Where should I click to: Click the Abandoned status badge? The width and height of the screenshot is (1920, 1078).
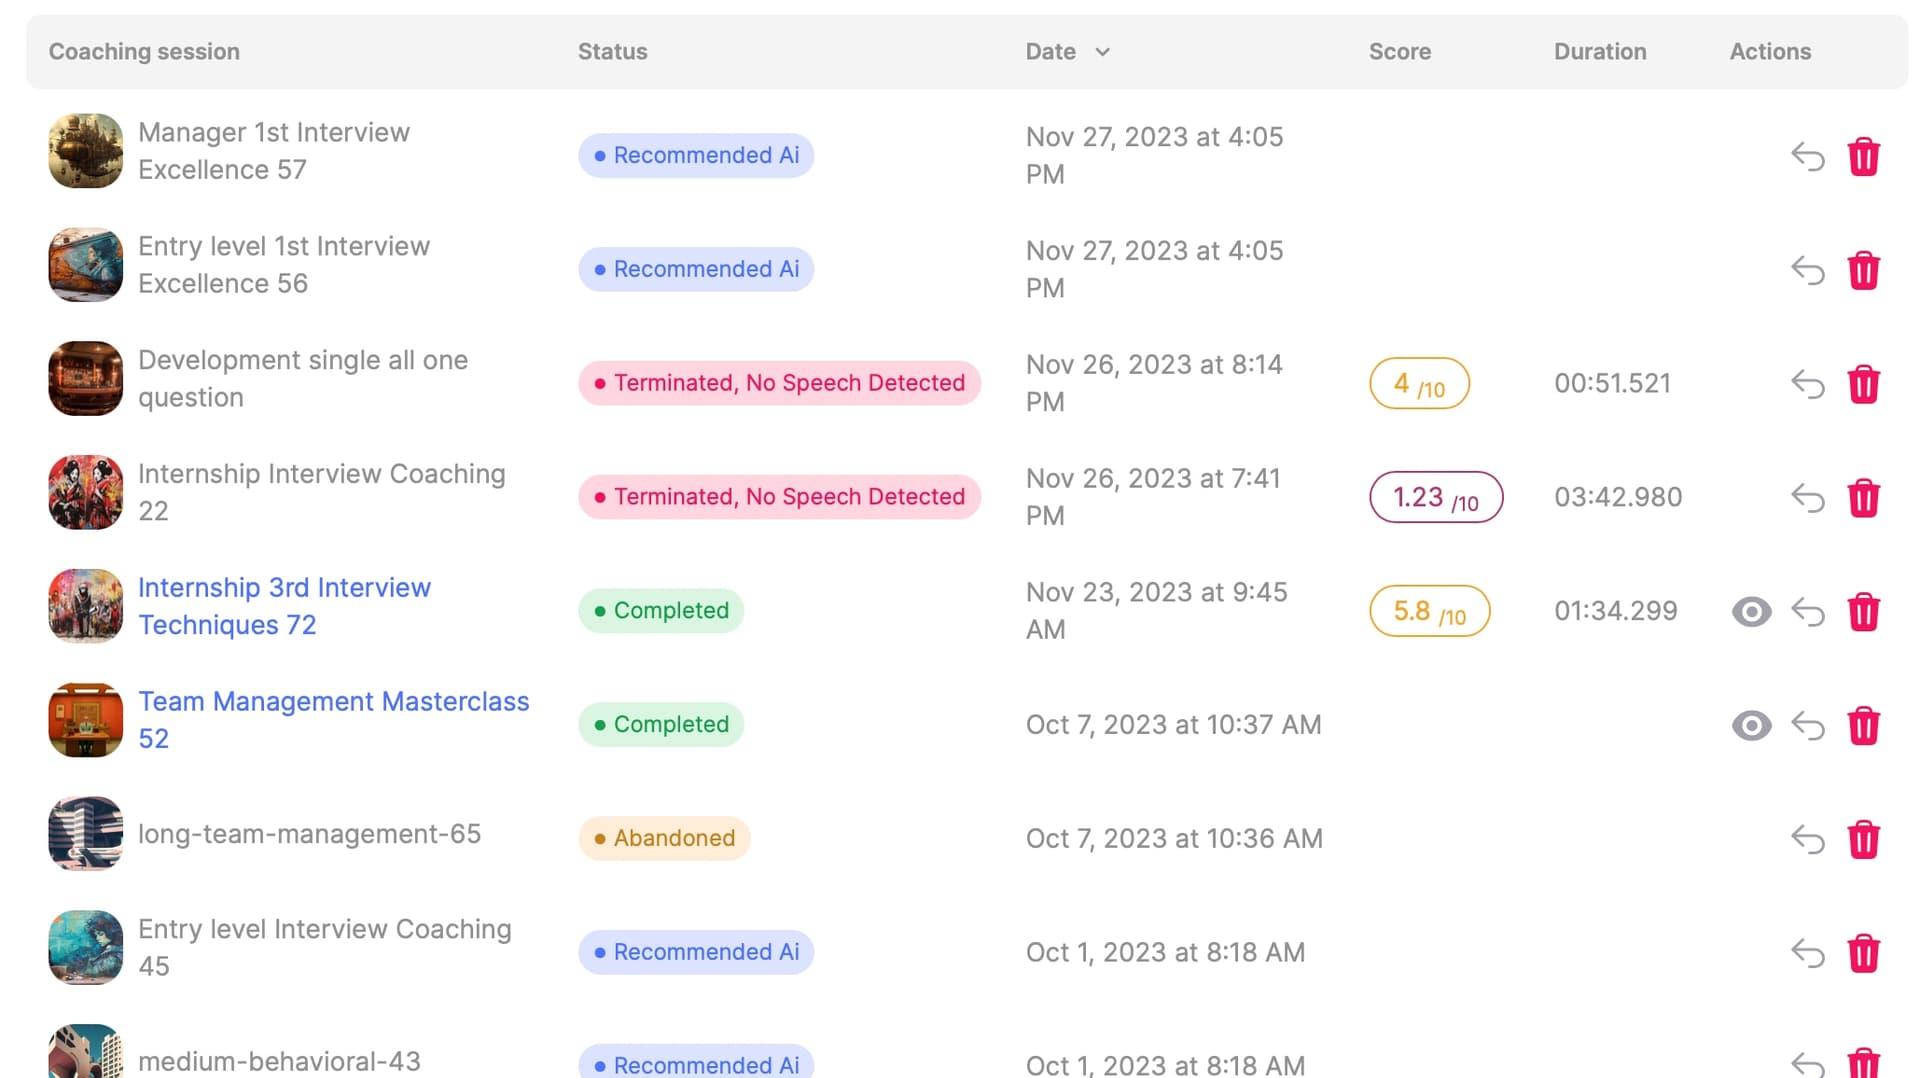(x=664, y=838)
